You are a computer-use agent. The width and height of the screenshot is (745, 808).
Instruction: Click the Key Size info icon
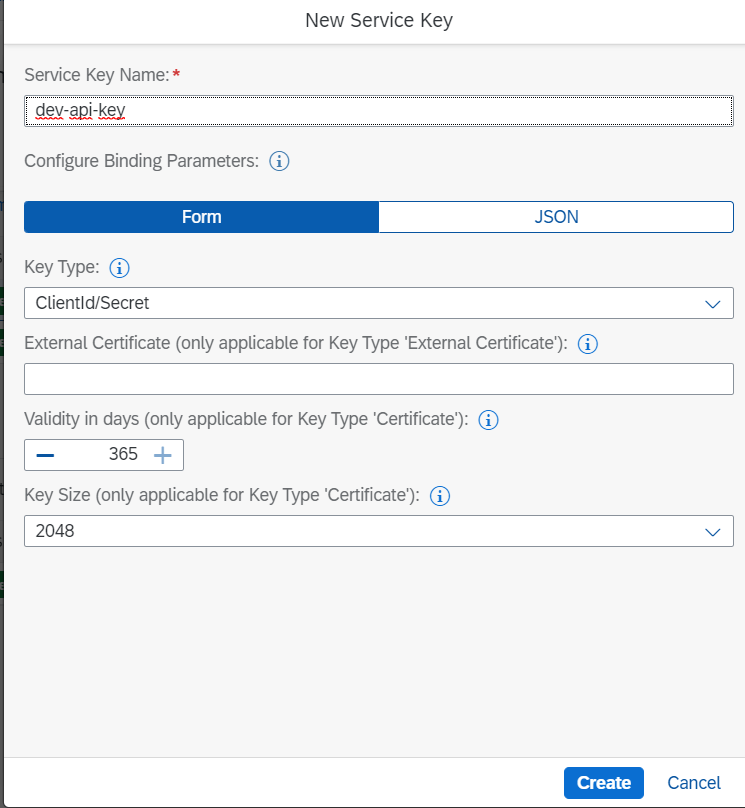point(440,496)
